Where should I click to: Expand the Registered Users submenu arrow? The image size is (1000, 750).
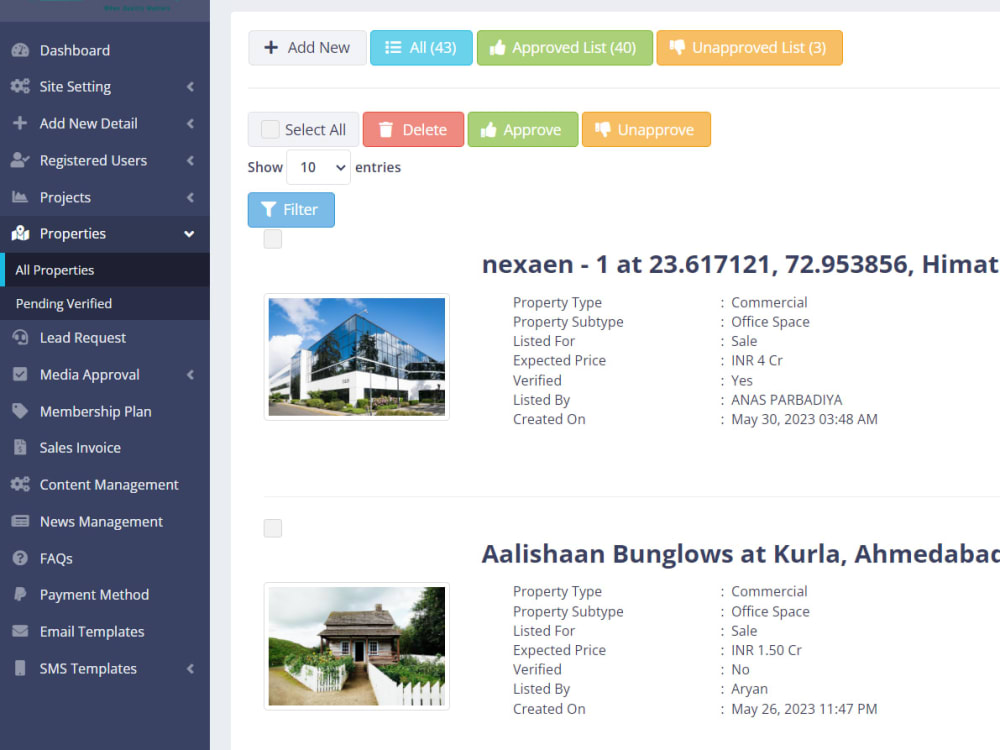[190, 160]
